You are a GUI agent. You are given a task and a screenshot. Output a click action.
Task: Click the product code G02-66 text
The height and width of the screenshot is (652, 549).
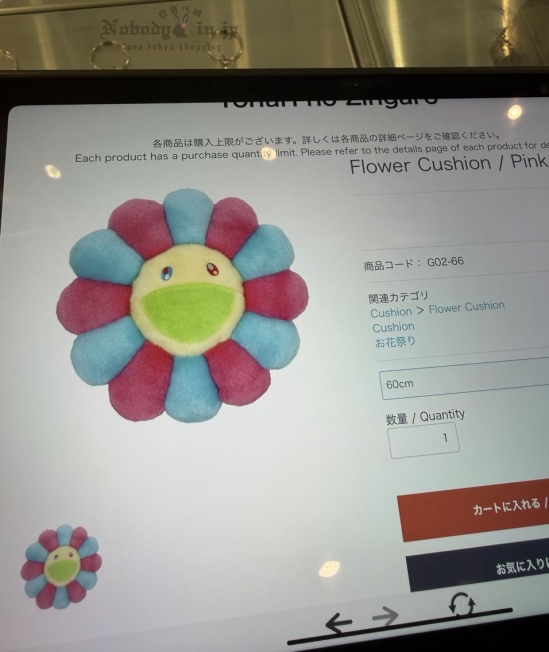pyautogui.click(x=414, y=264)
